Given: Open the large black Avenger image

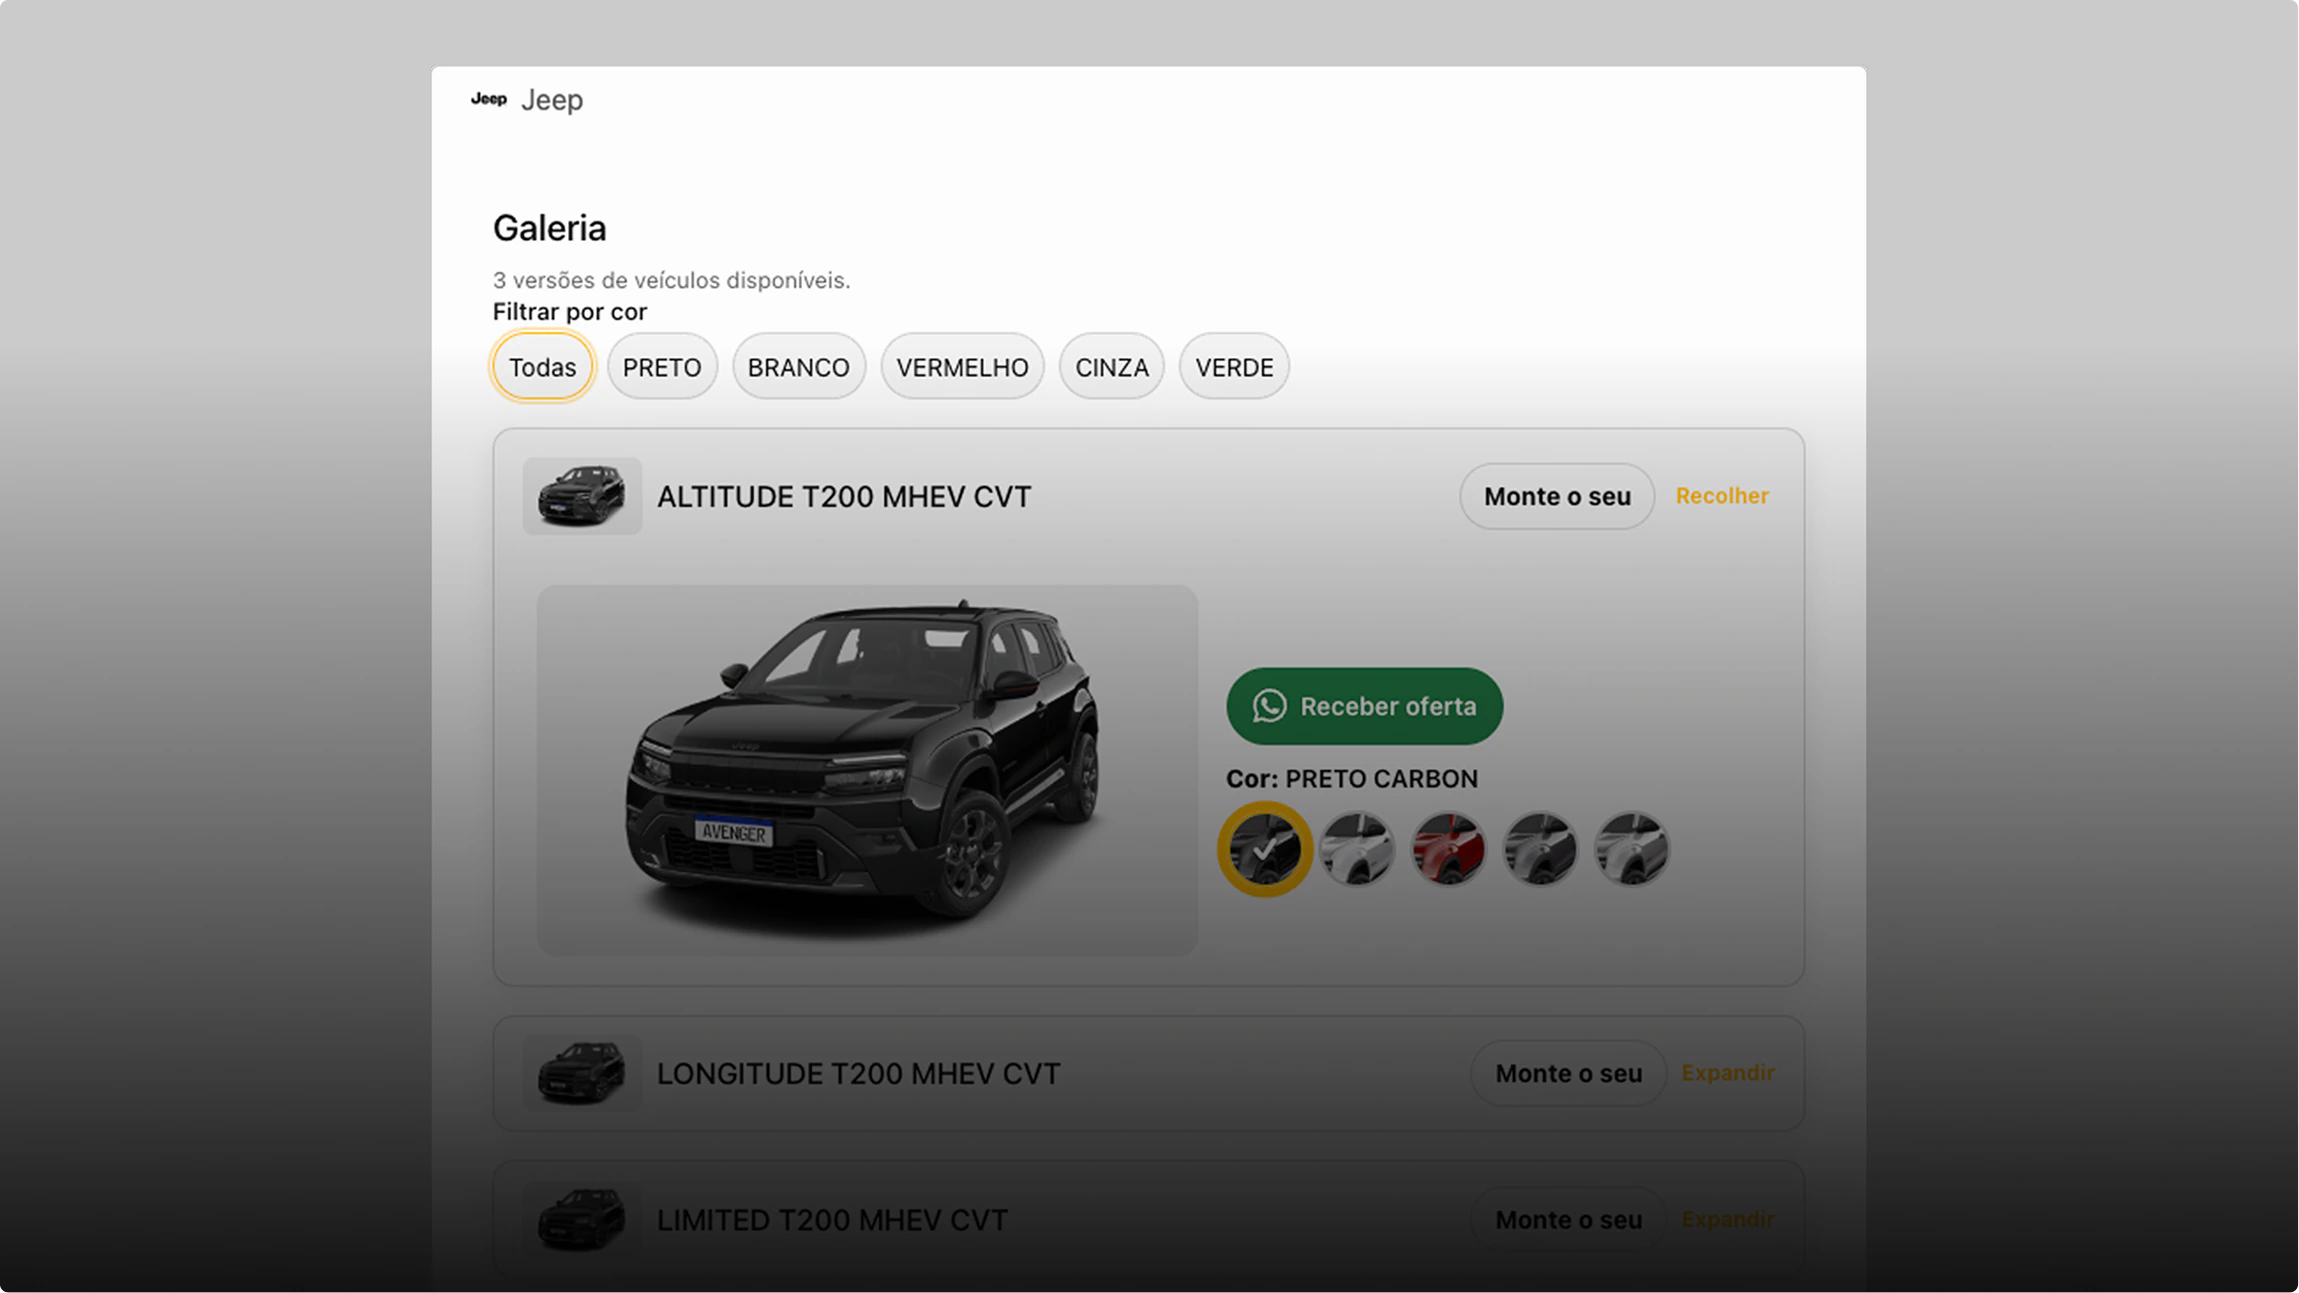Looking at the screenshot, I should tap(867, 770).
